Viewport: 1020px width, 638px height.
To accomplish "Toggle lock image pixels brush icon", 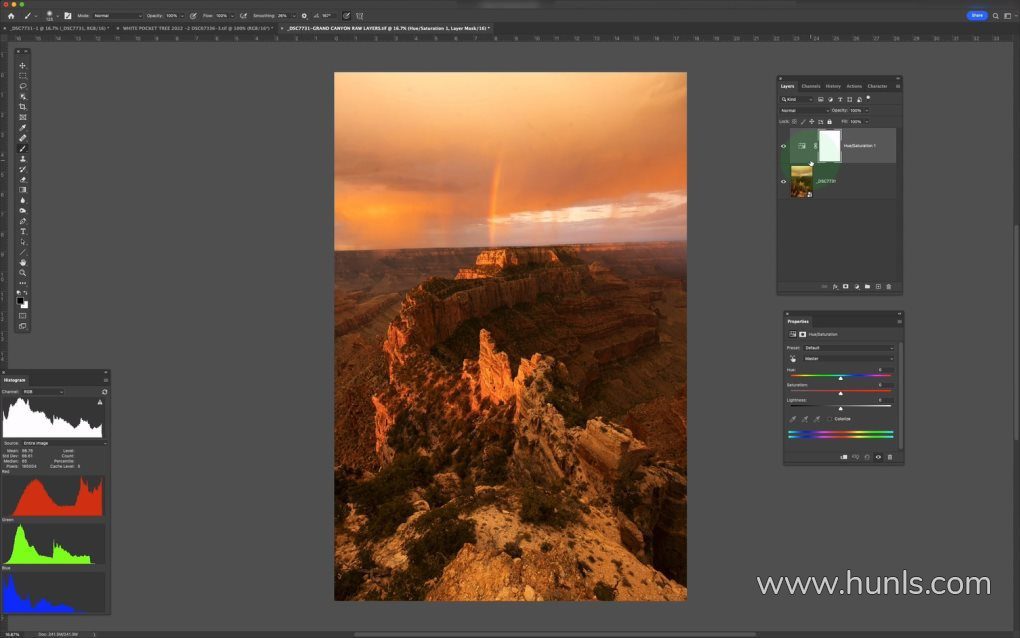I will 803,122.
